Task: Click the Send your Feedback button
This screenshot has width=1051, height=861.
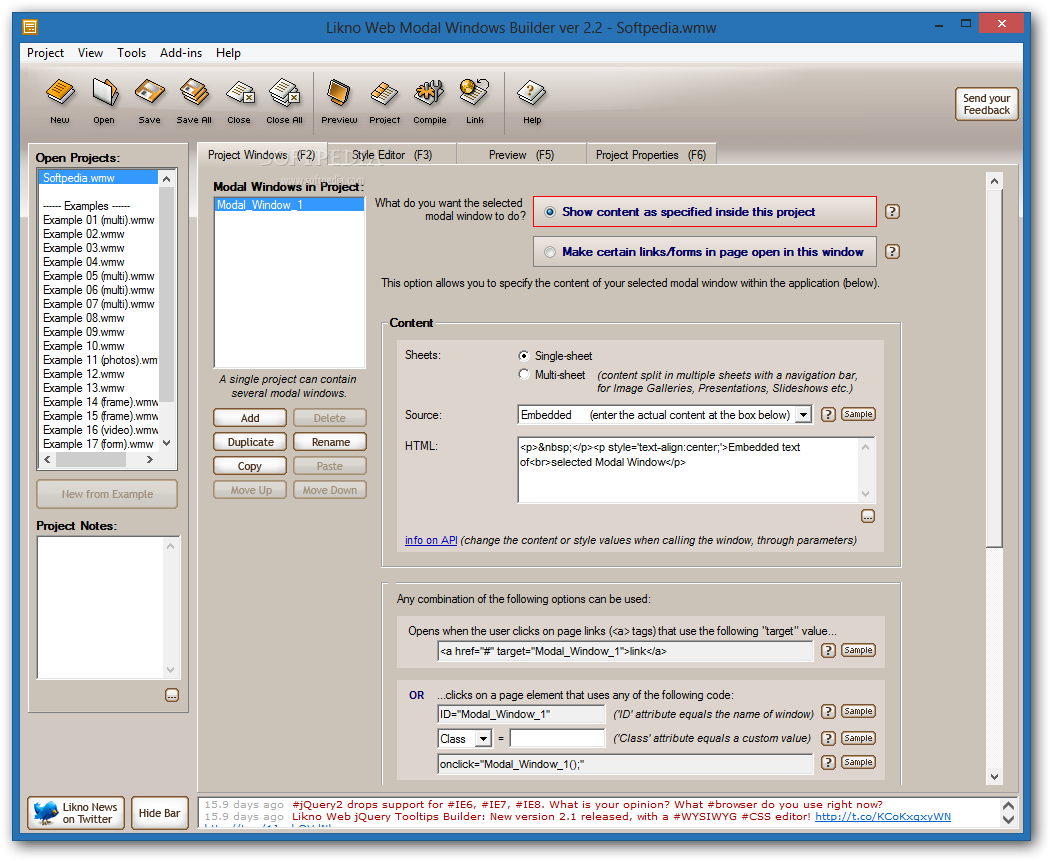Action: [x=987, y=104]
